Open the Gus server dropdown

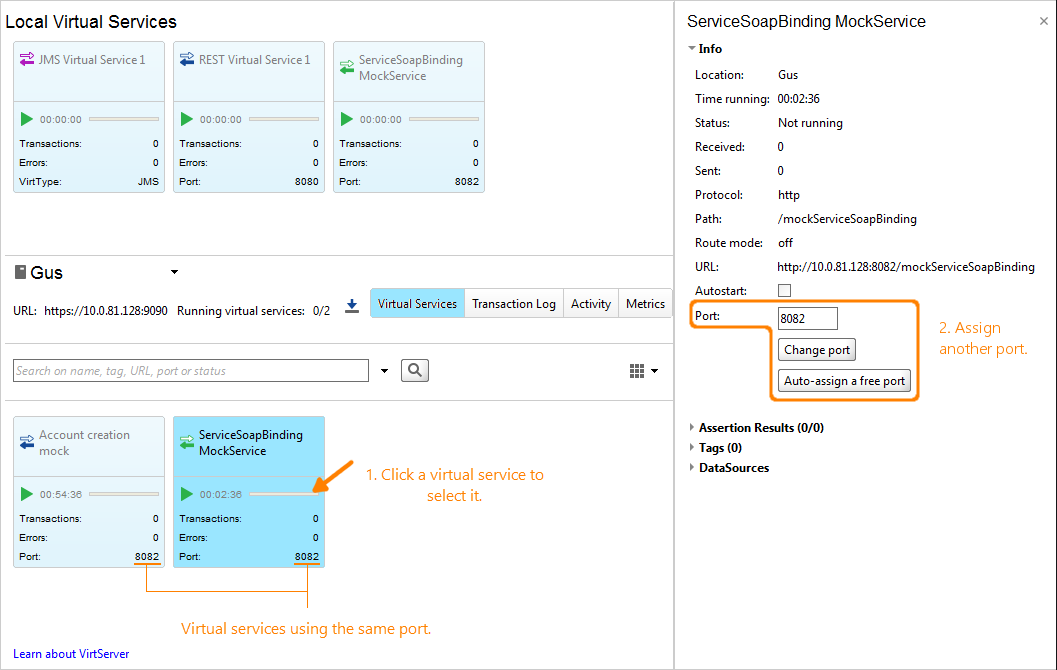pos(173,271)
